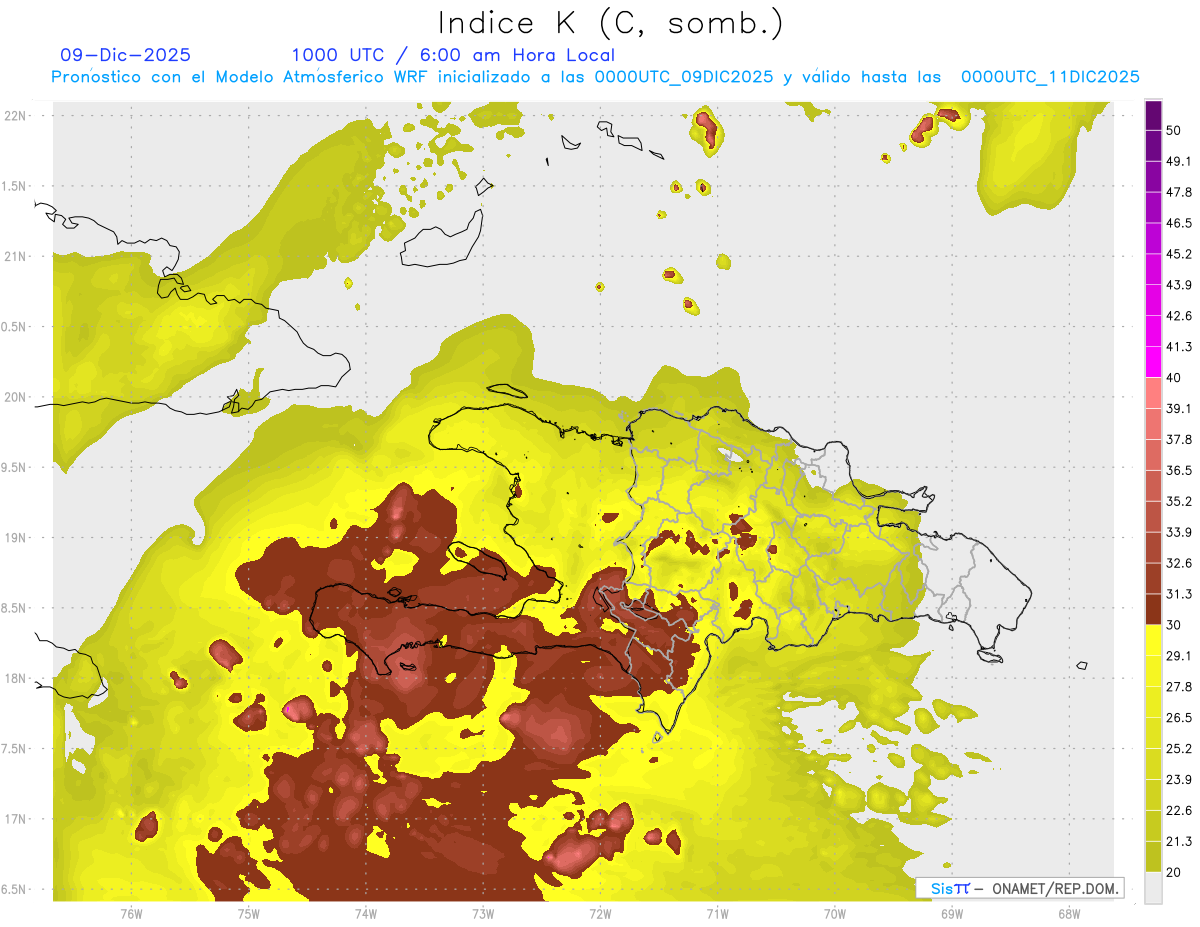The height and width of the screenshot is (927, 1200).
Task: Select the 75W longitude label
Action: 248,914
